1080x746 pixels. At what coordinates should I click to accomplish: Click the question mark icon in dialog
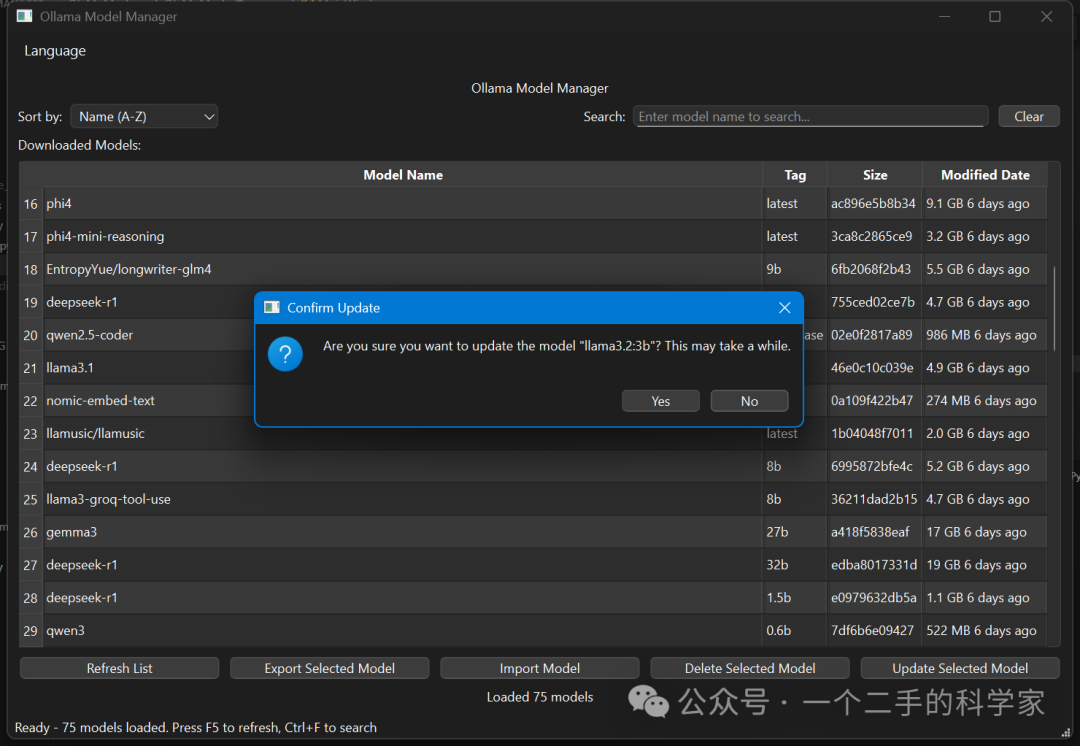285,354
